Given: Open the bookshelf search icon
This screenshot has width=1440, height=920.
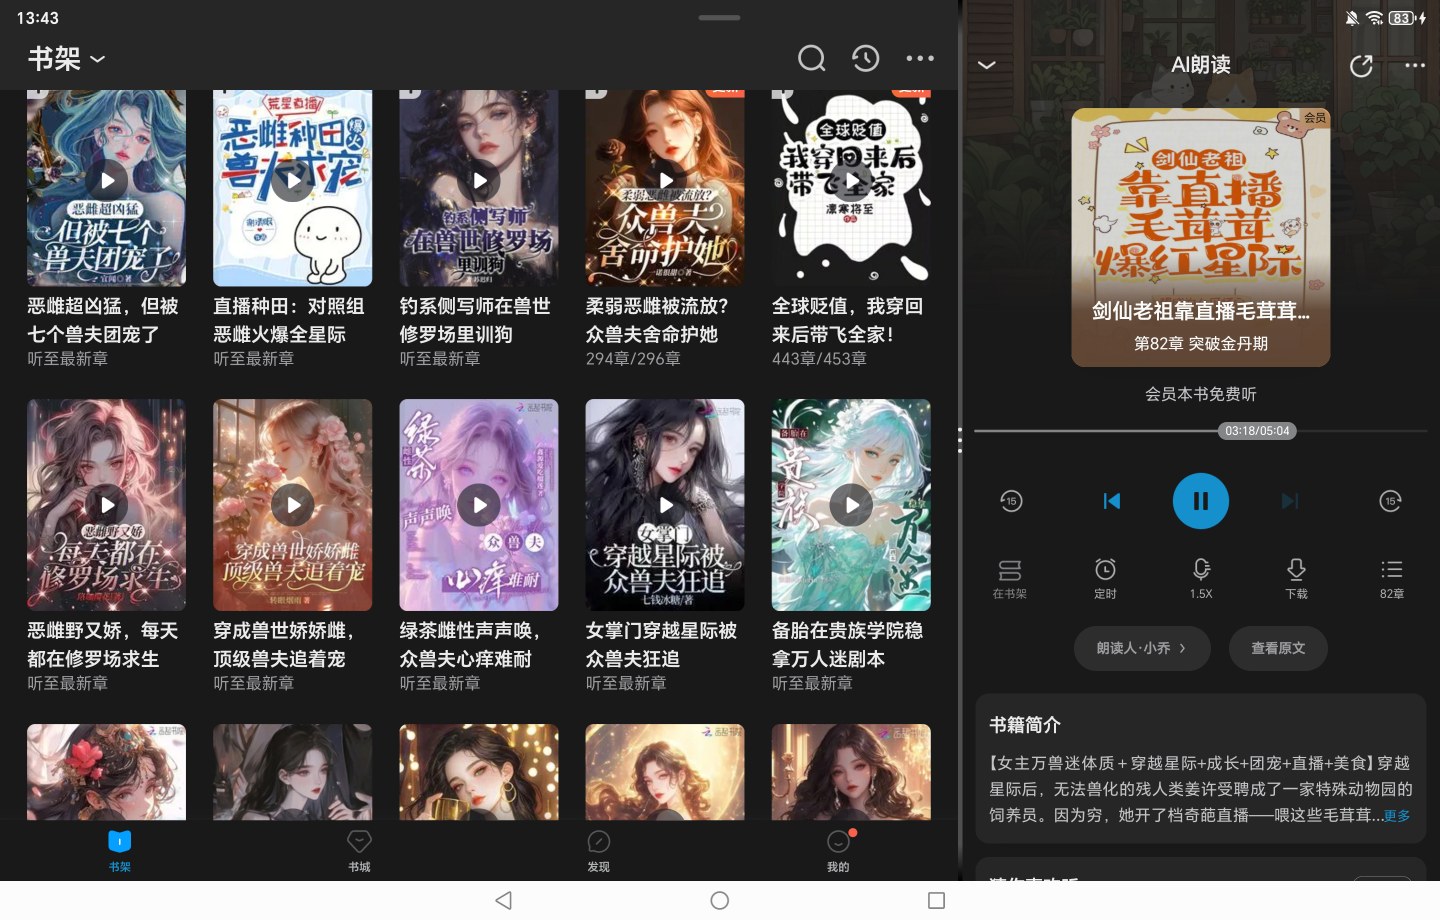Looking at the screenshot, I should point(812,59).
